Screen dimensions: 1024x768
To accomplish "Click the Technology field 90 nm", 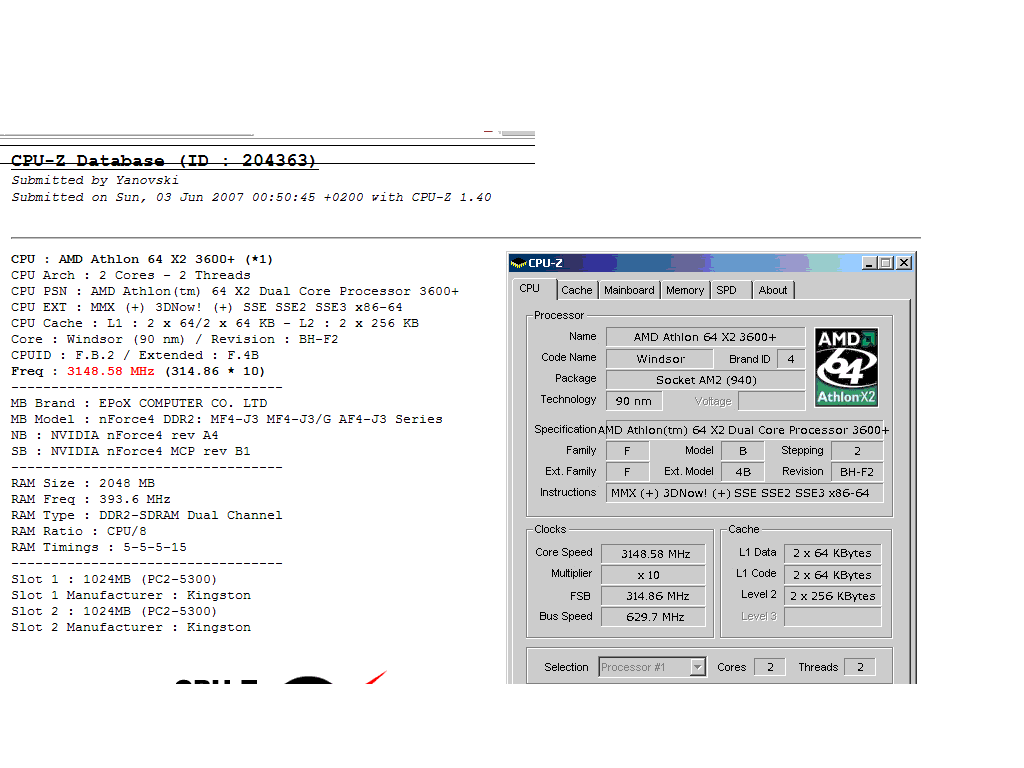I will [633, 401].
